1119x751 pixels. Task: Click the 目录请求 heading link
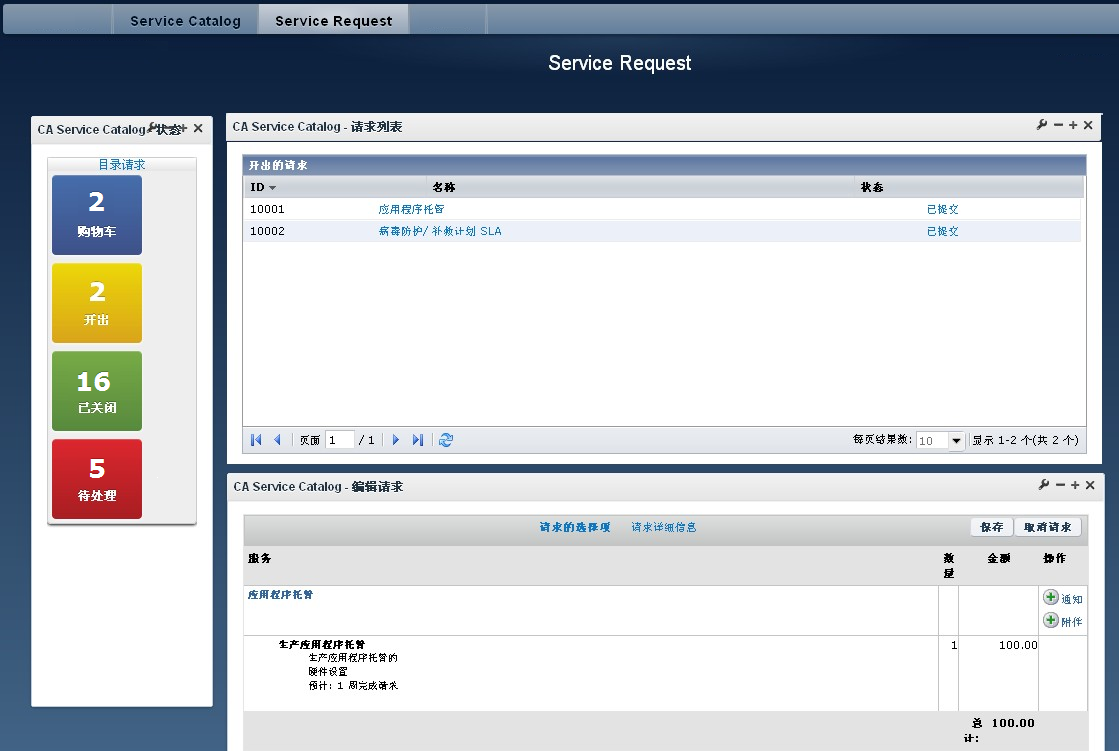[122, 164]
